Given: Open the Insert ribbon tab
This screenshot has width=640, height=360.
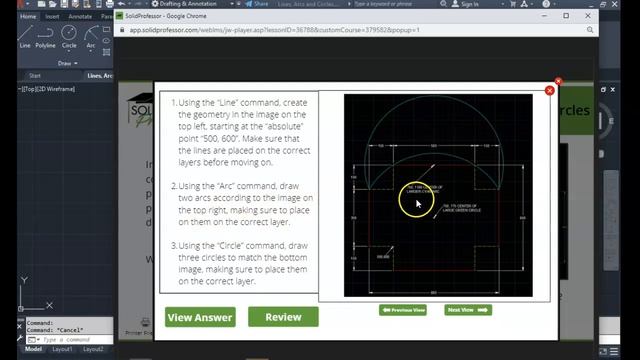Looking at the screenshot, I should 52,17.
